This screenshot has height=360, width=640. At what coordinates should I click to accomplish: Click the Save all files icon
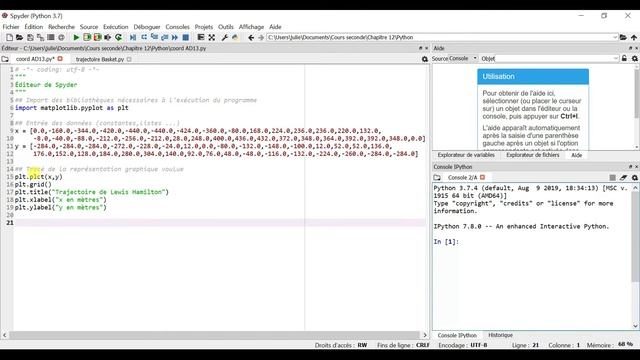(x=40, y=38)
